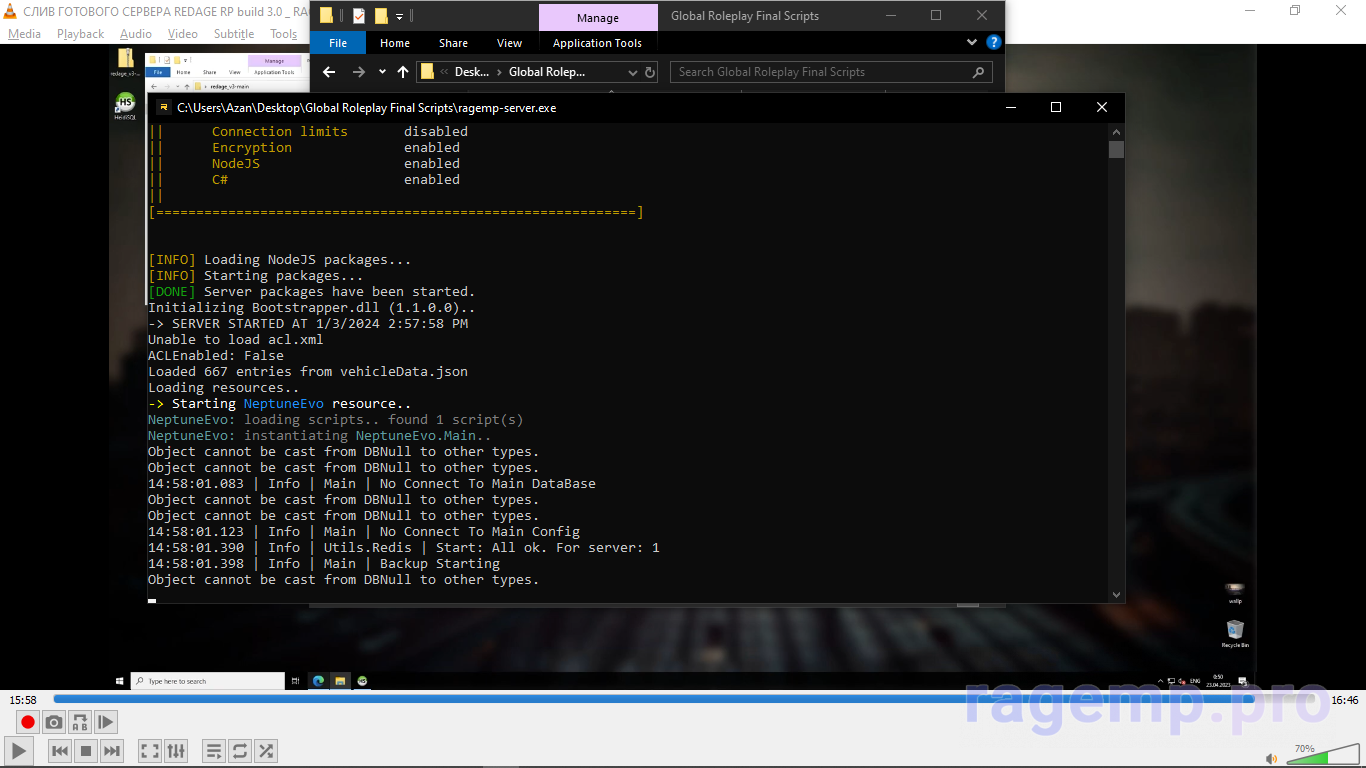This screenshot has width=1366, height=768.
Task: Go back in dark explorer navigation
Action: point(329,72)
